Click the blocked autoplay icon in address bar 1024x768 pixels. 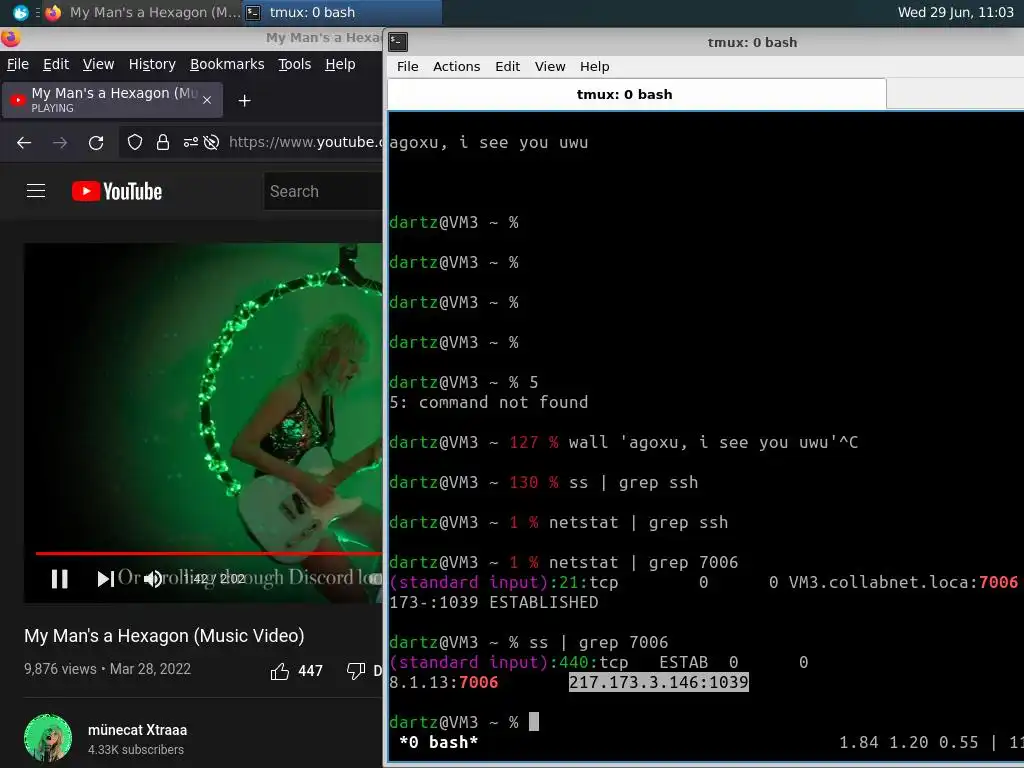[x=211, y=142]
